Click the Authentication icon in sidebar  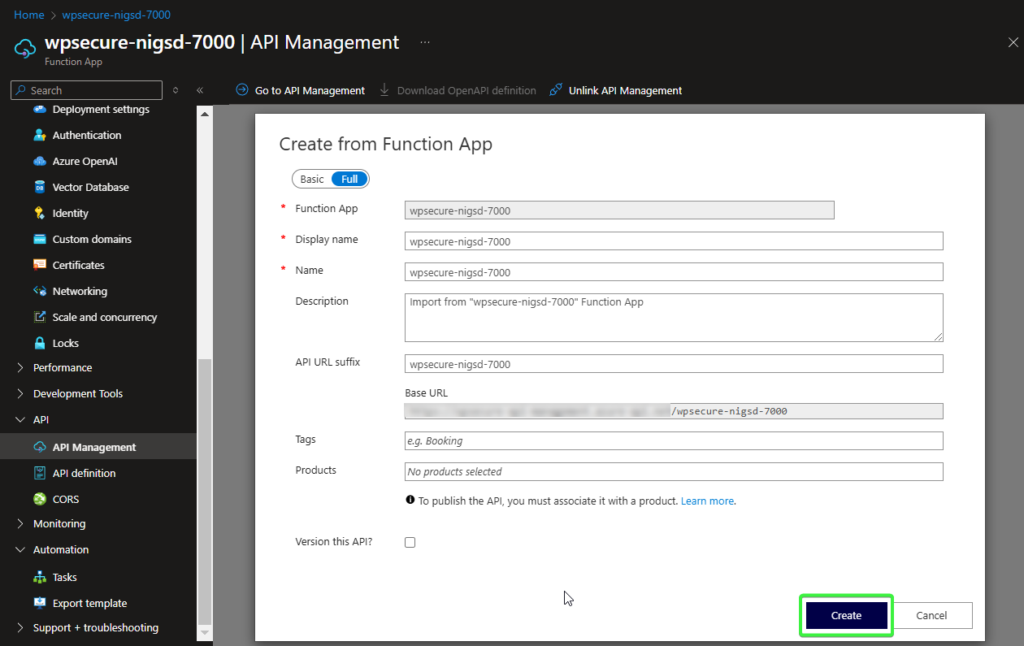click(40, 135)
